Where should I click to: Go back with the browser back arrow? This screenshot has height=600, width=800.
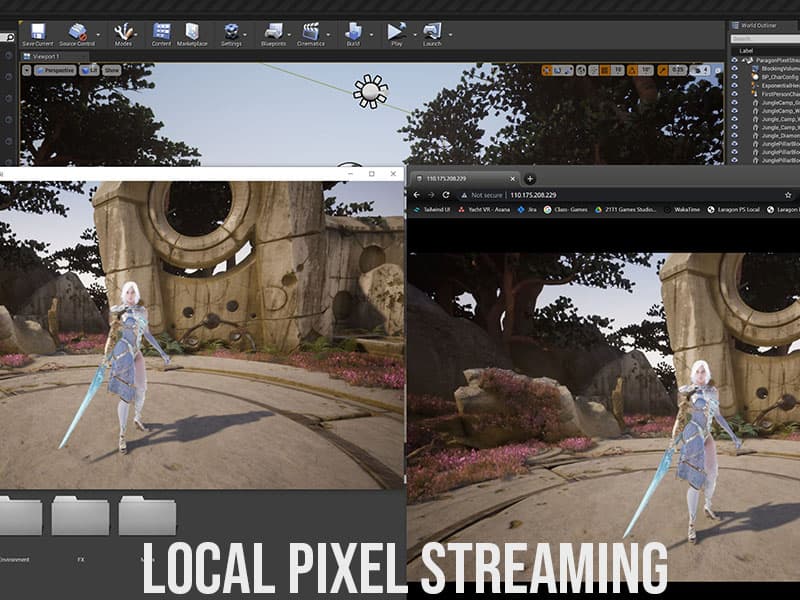click(416, 195)
